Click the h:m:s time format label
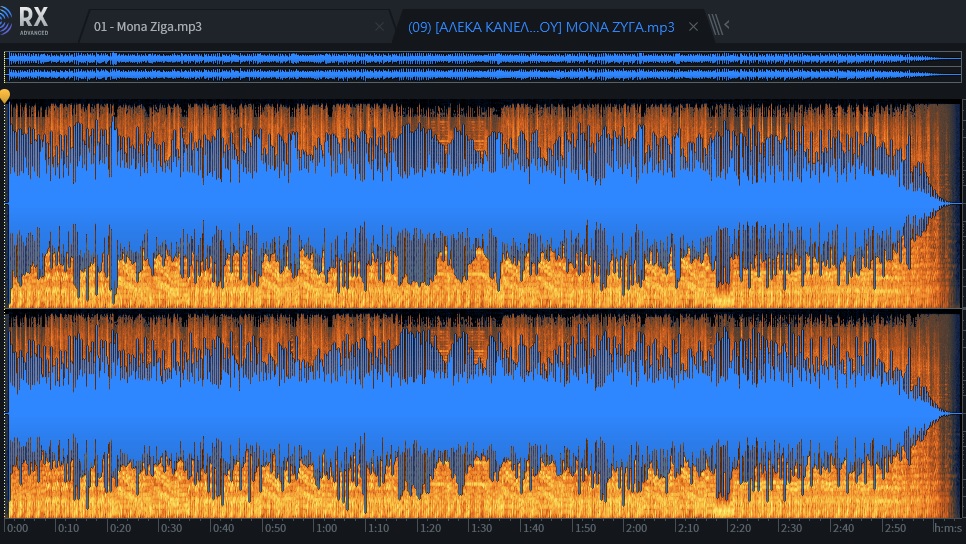 click(947, 528)
